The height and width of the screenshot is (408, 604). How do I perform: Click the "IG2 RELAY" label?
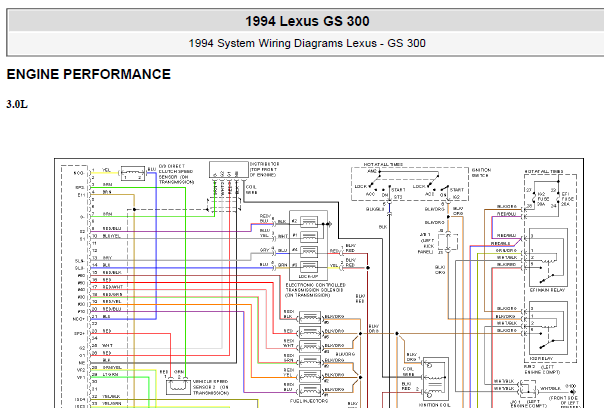pyautogui.click(x=541, y=358)
